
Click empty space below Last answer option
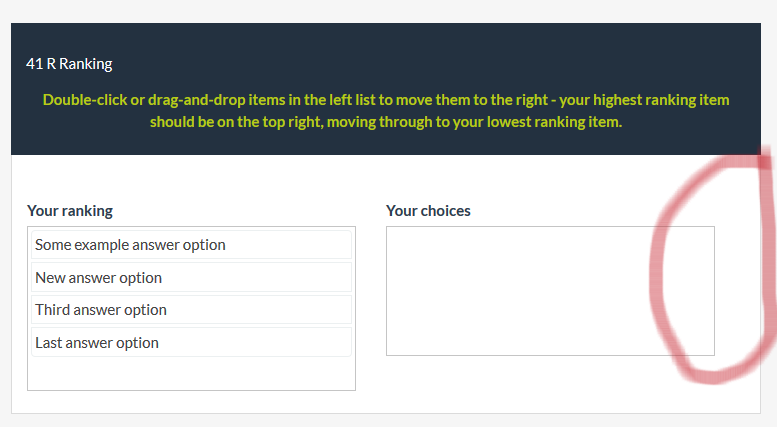[190, 374]
